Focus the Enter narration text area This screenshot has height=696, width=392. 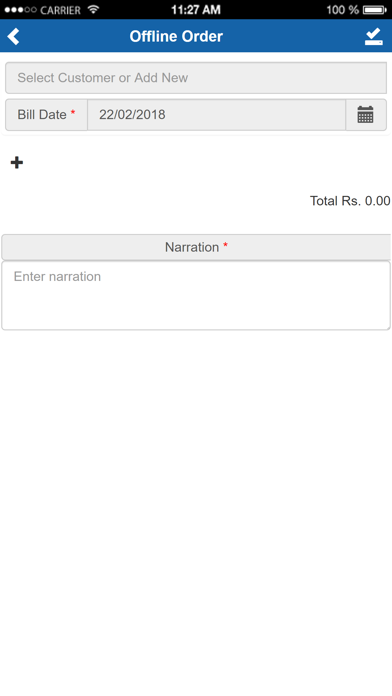(x=196, y=295)
